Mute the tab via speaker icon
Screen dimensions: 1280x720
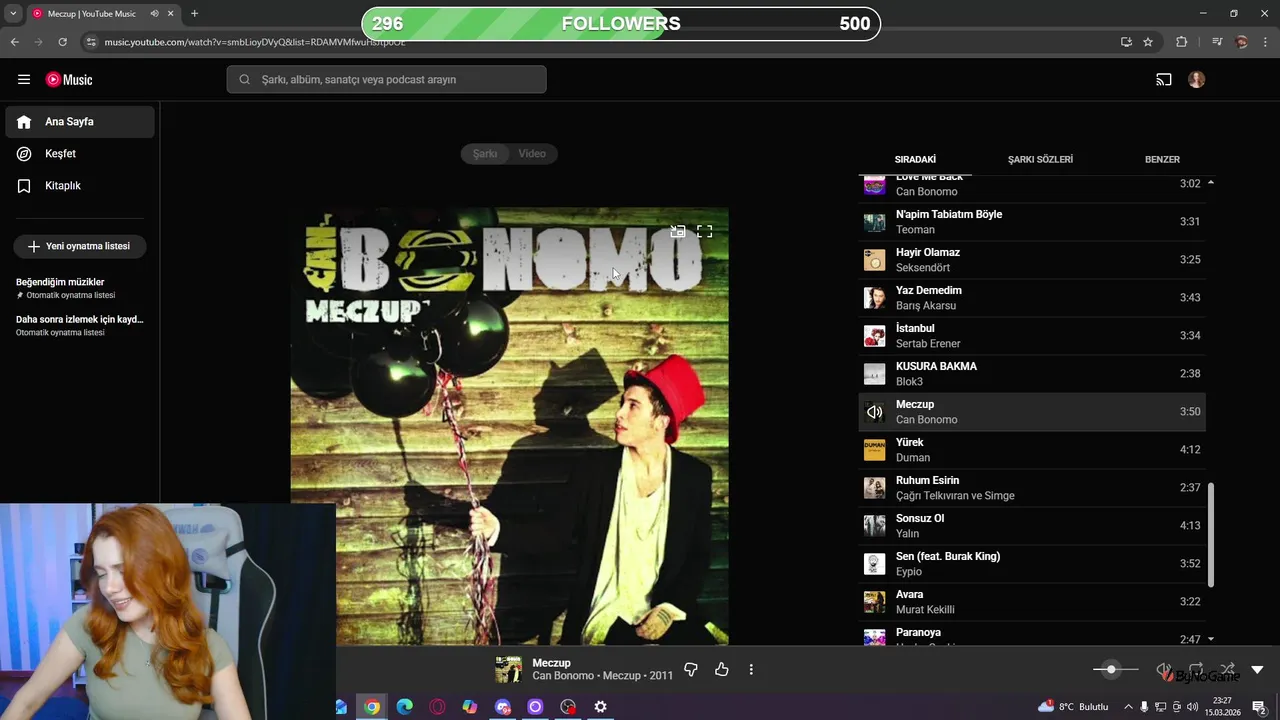[154, 14]
